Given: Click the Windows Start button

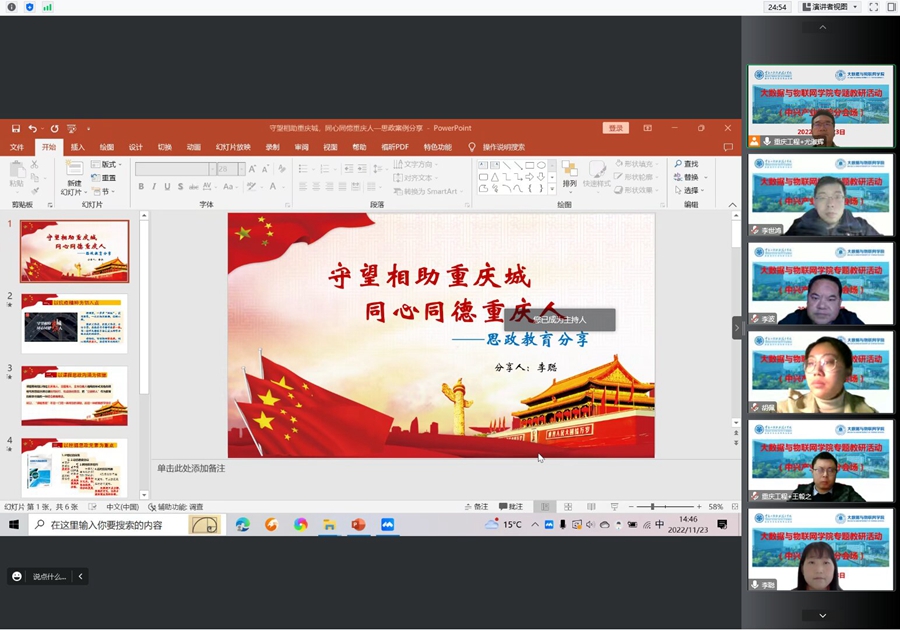Looking at the screenshot, I should point(14,524).
